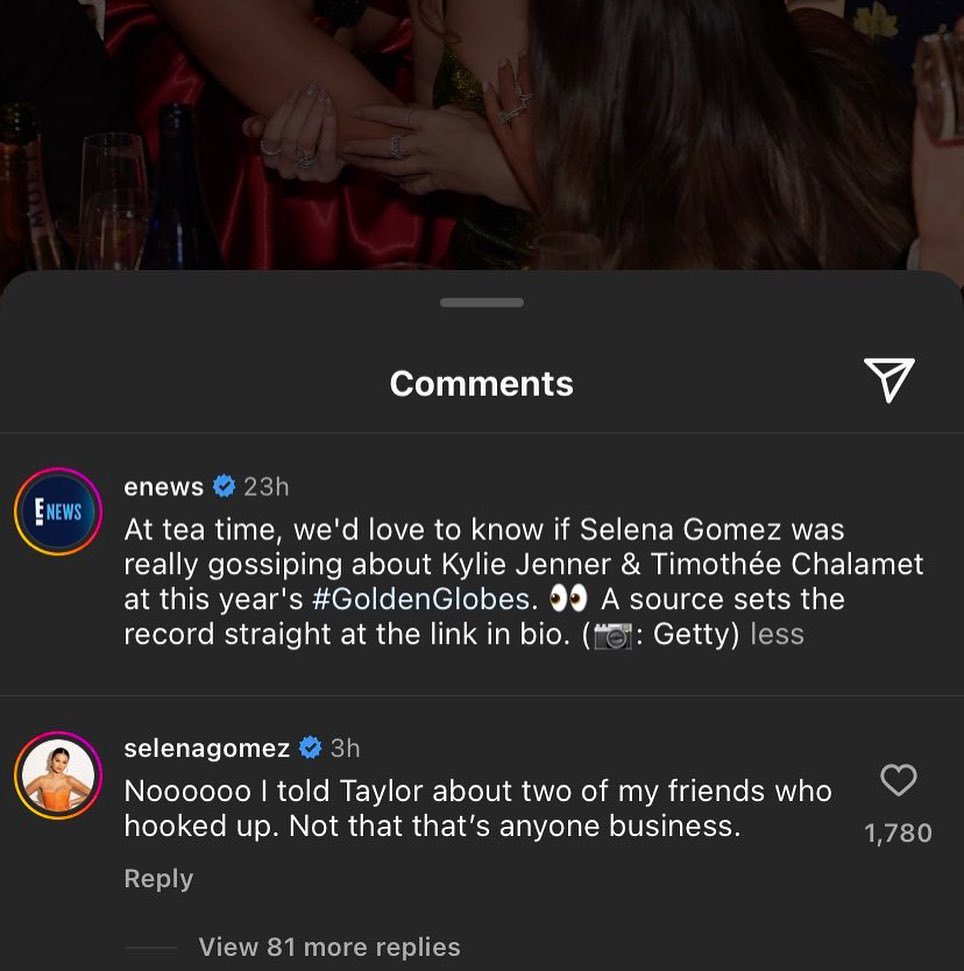Select the Comments header tab
Viewport: 964px width, 971px height.
coord(481,383)
